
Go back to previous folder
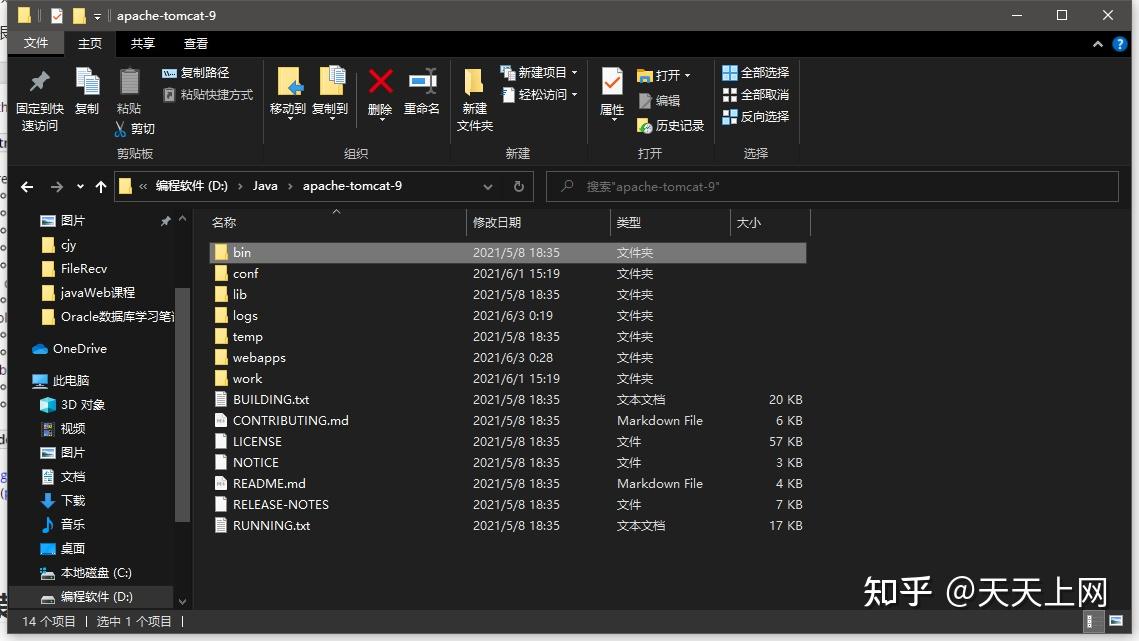(x=27, y=187)
